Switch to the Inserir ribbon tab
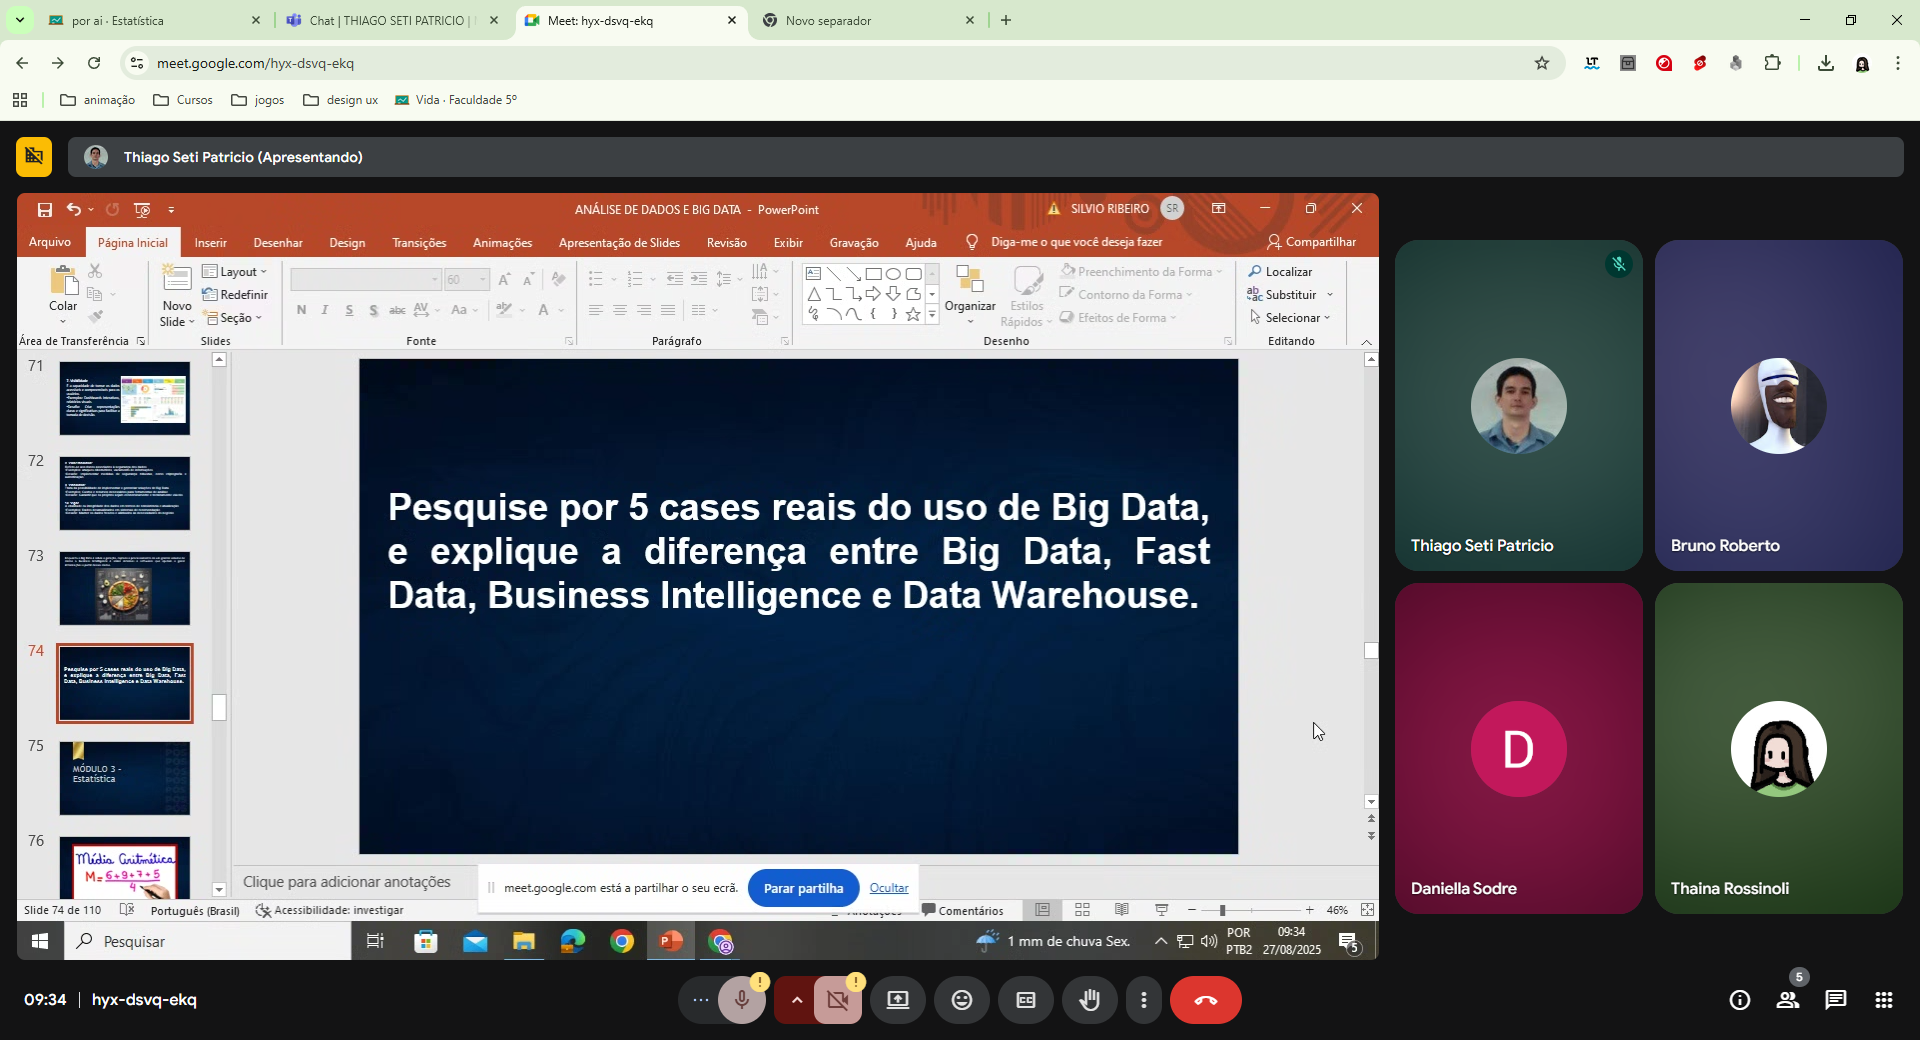Screen dimensions: 1920x1040 coord(210,242)
